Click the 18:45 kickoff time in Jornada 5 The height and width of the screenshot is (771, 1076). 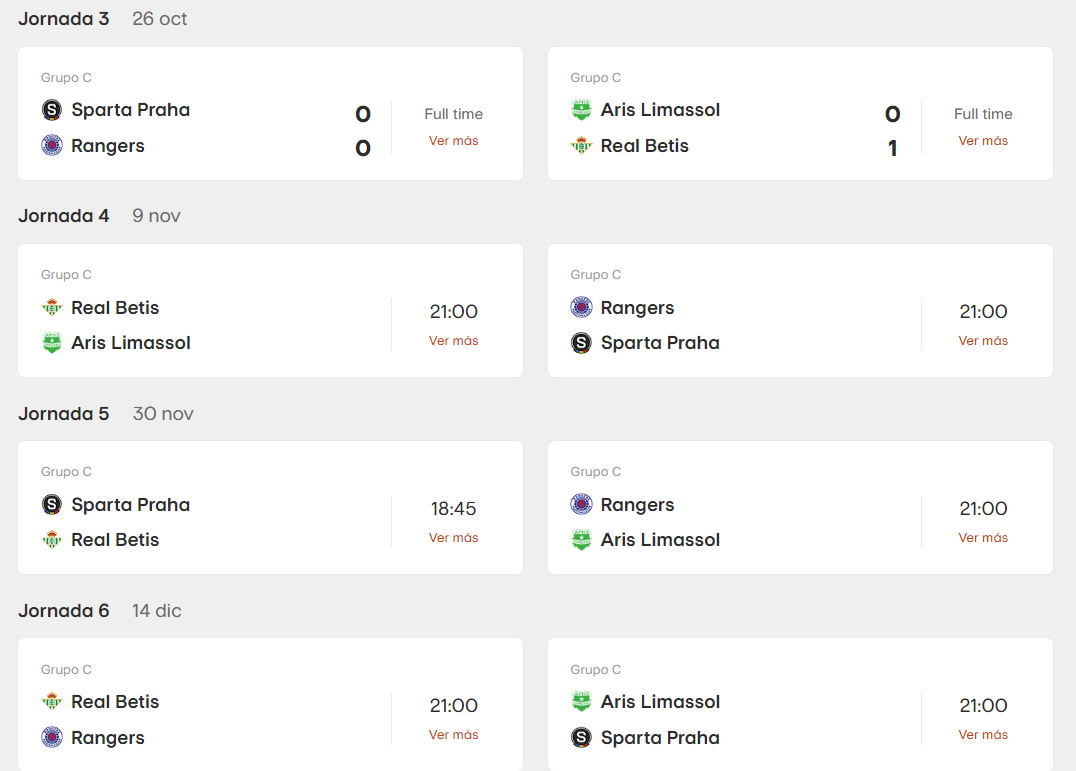(453, 509)
